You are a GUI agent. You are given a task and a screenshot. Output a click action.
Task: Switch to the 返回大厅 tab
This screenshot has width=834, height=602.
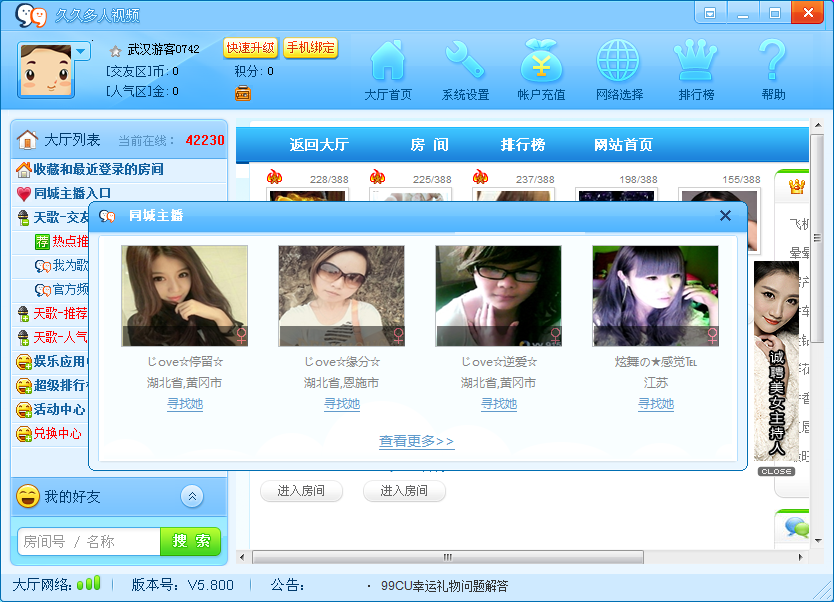319,145
